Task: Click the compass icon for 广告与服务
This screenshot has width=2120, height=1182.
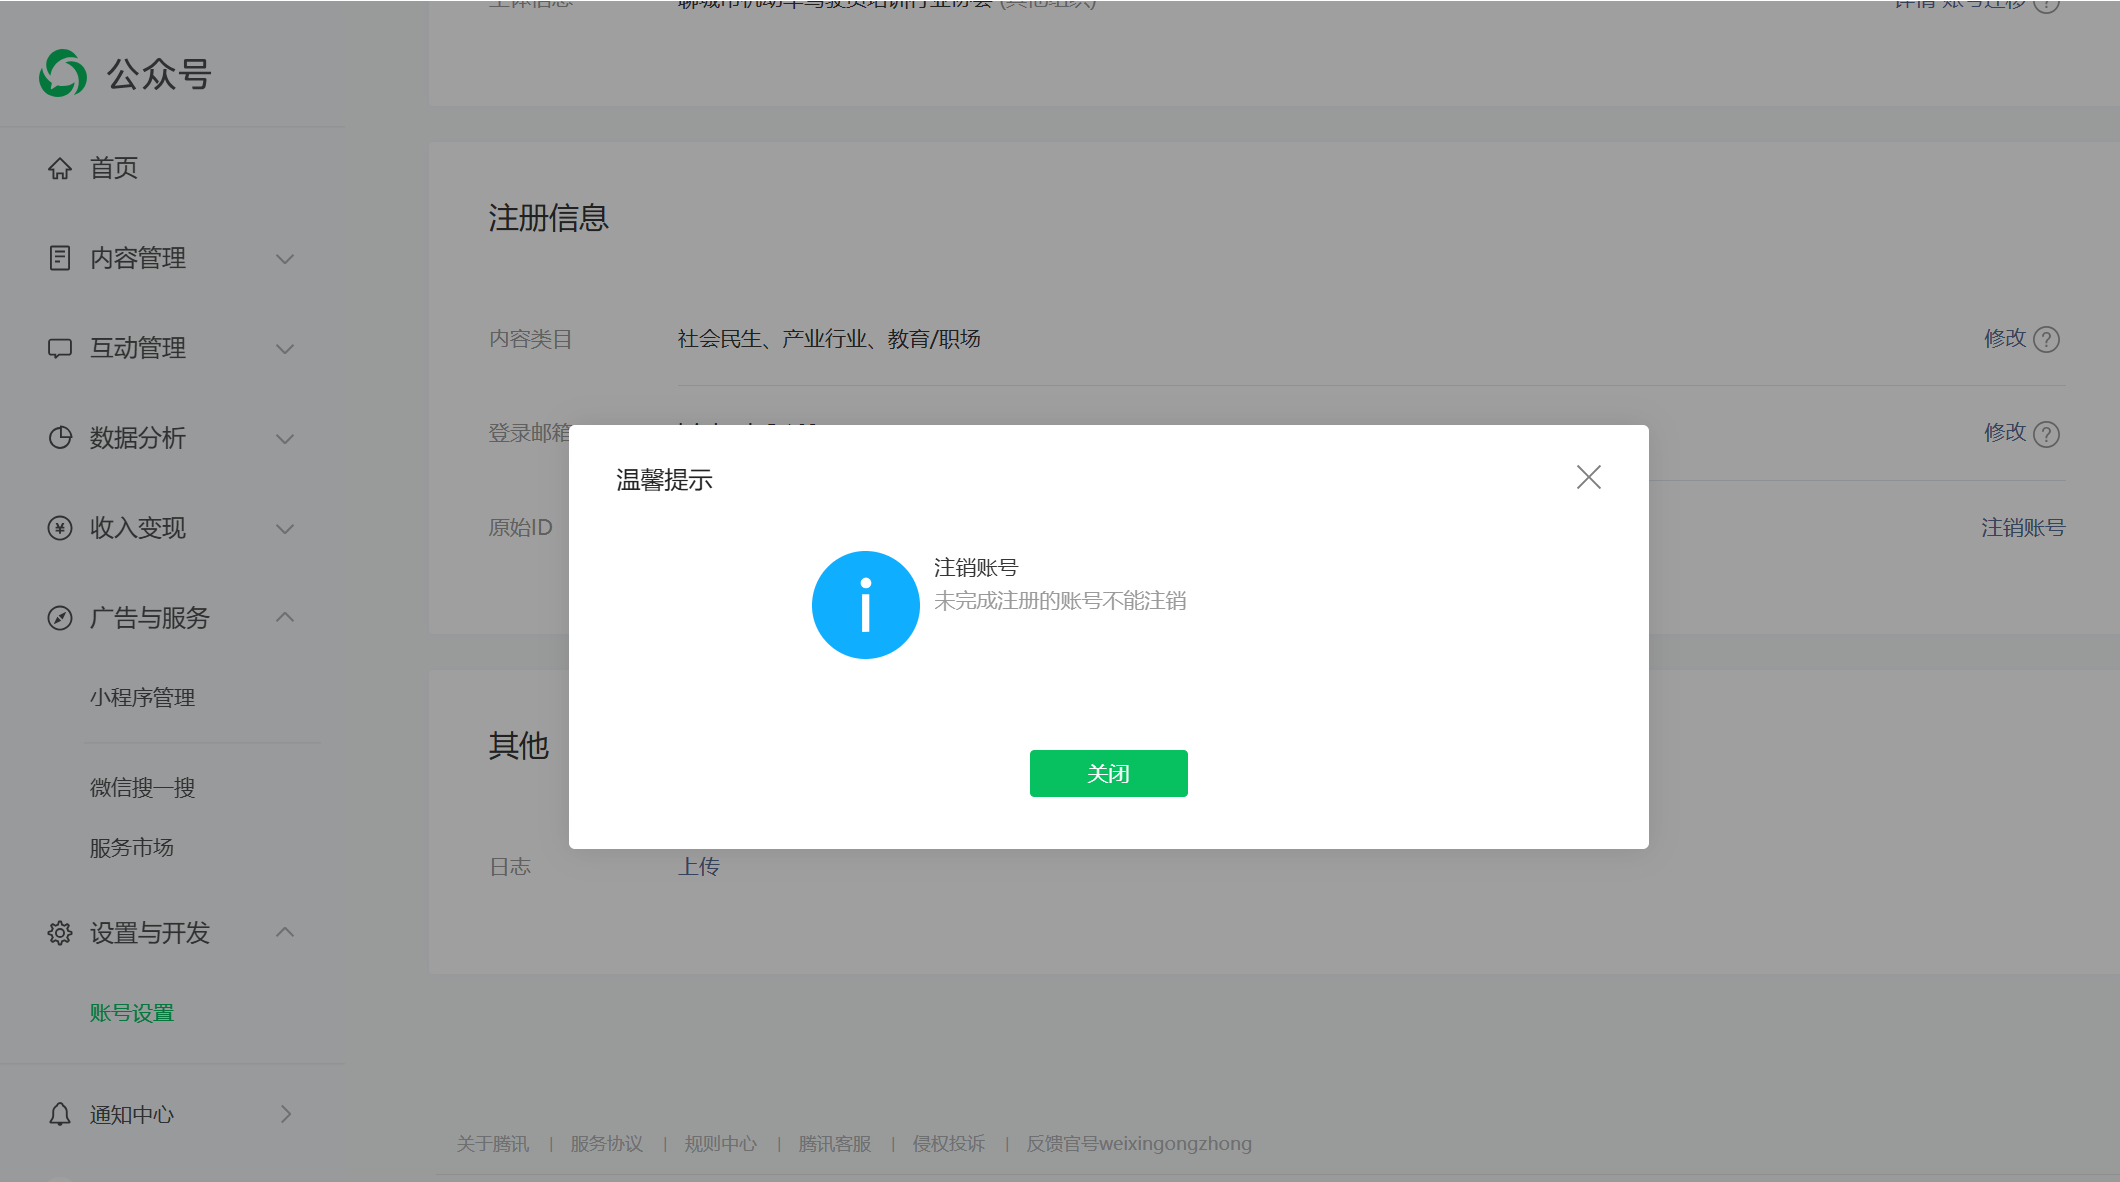Action: point(60,618)
